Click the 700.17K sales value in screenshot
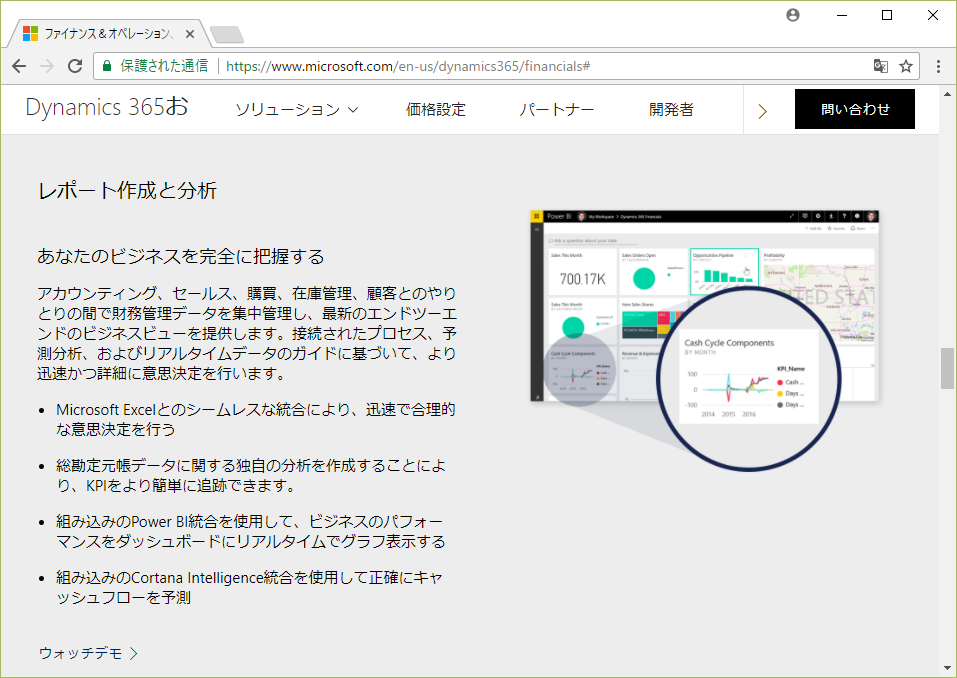957x678 pixels. pos(583,279)
